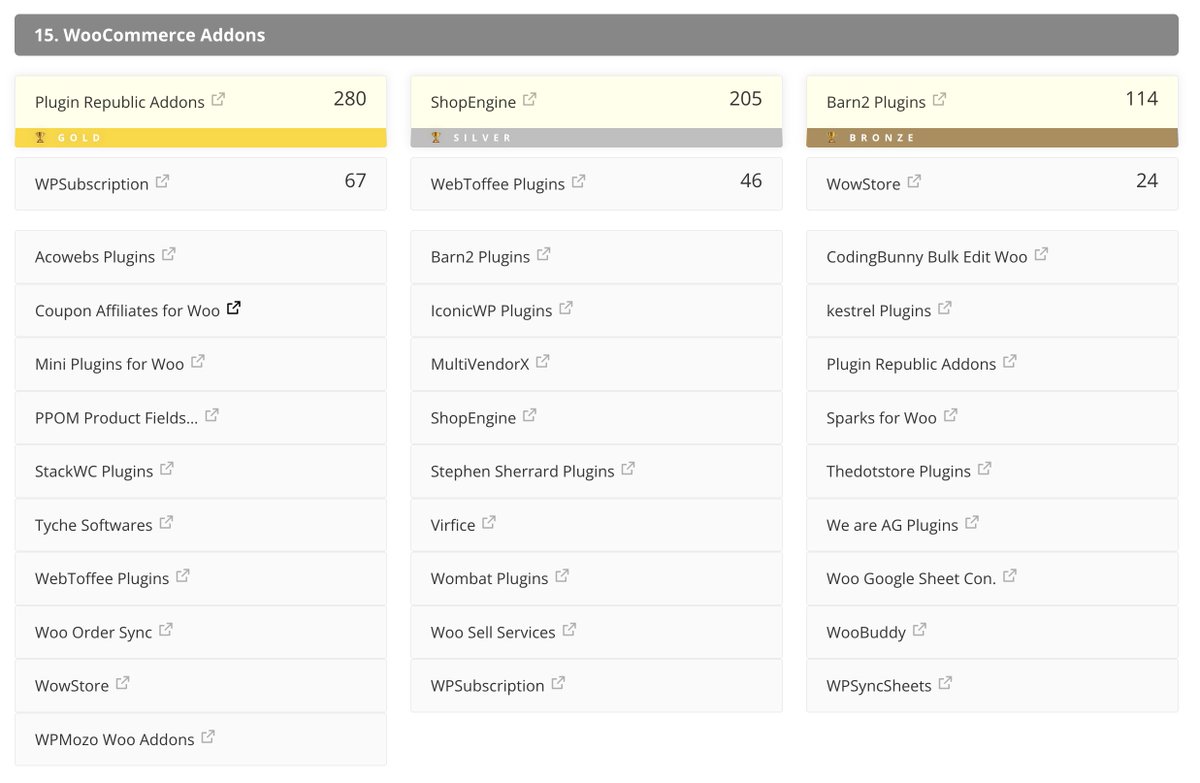The image size is (1200, 783).
Task: Open IconicWP Plugins list entry
Action: click(x=597, y=311)
